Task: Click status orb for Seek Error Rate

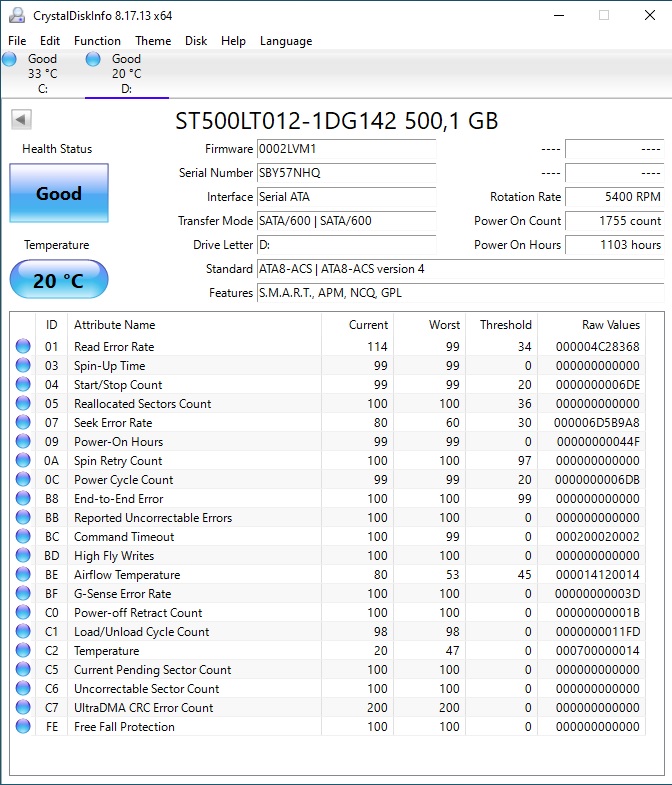Action: point(23,422)
